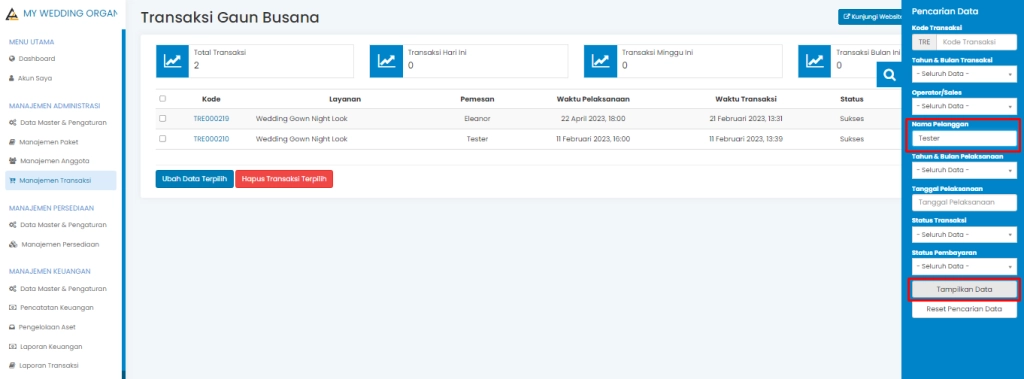1024x379 pixels.
Task: Open Pencatatan Keuangan menu item
Action: click(61, 307)
